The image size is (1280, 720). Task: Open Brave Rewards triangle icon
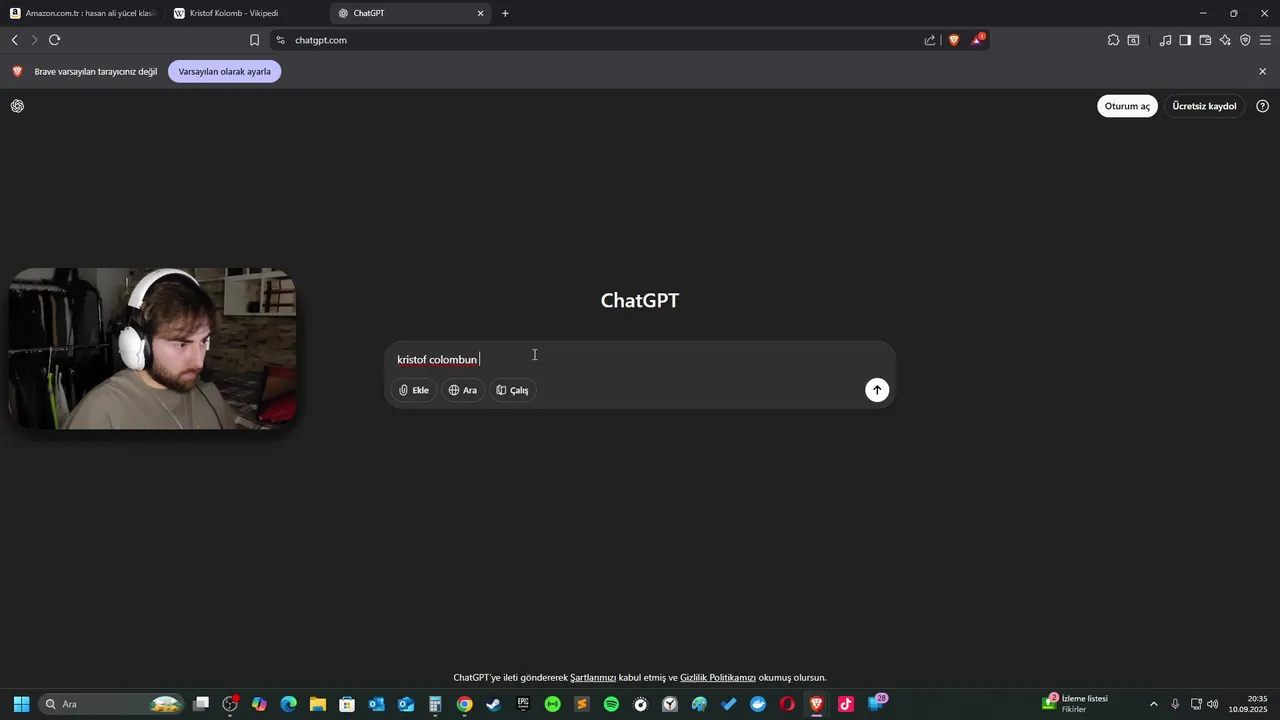click(x=978, y=40)
